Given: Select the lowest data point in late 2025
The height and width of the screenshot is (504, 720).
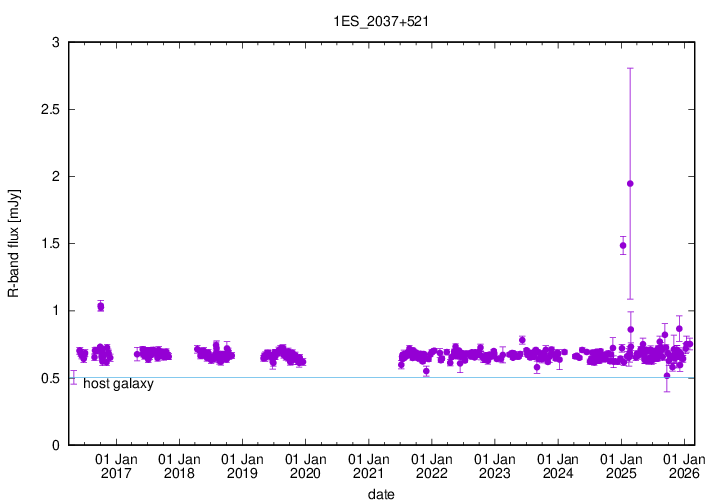Looking at the screenshot, I should coord(667,375).
